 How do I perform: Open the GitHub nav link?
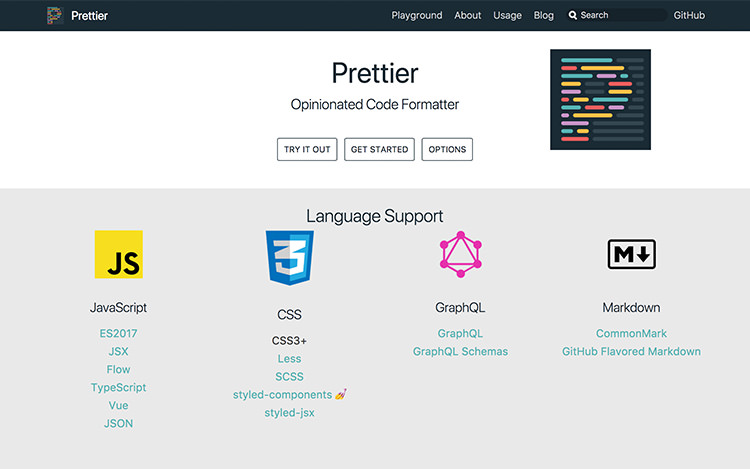(x=689, y=15)
